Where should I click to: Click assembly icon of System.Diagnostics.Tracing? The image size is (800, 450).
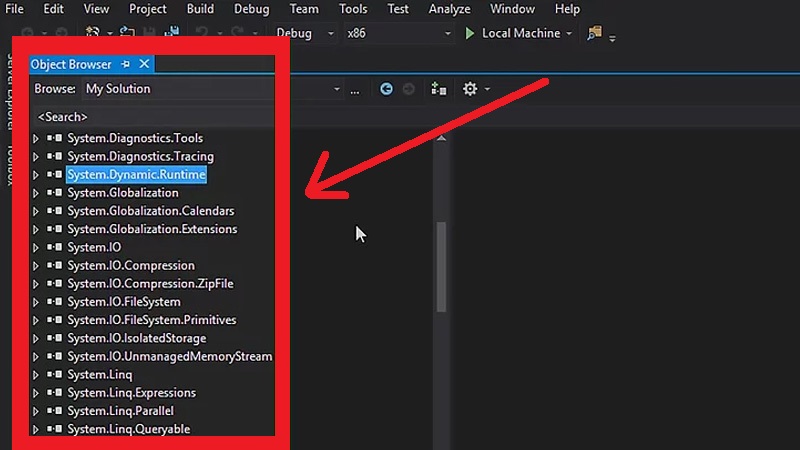55,156
